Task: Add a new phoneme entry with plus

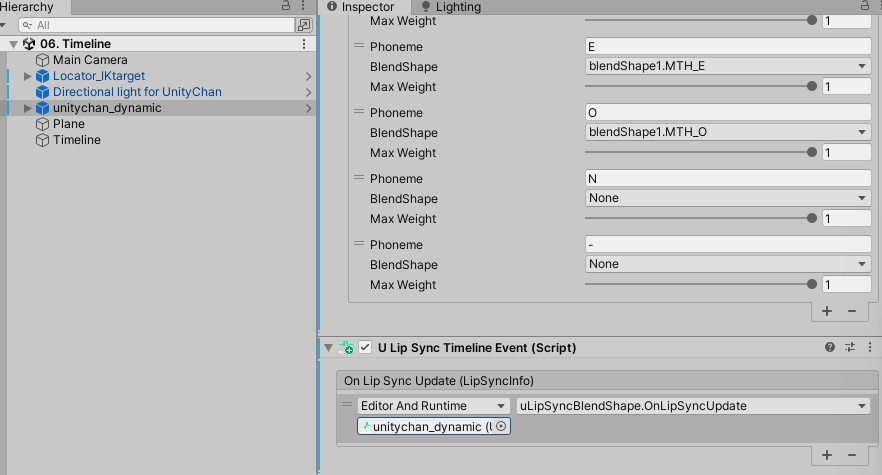Action: pyautogui.click(x=827, y=311)
